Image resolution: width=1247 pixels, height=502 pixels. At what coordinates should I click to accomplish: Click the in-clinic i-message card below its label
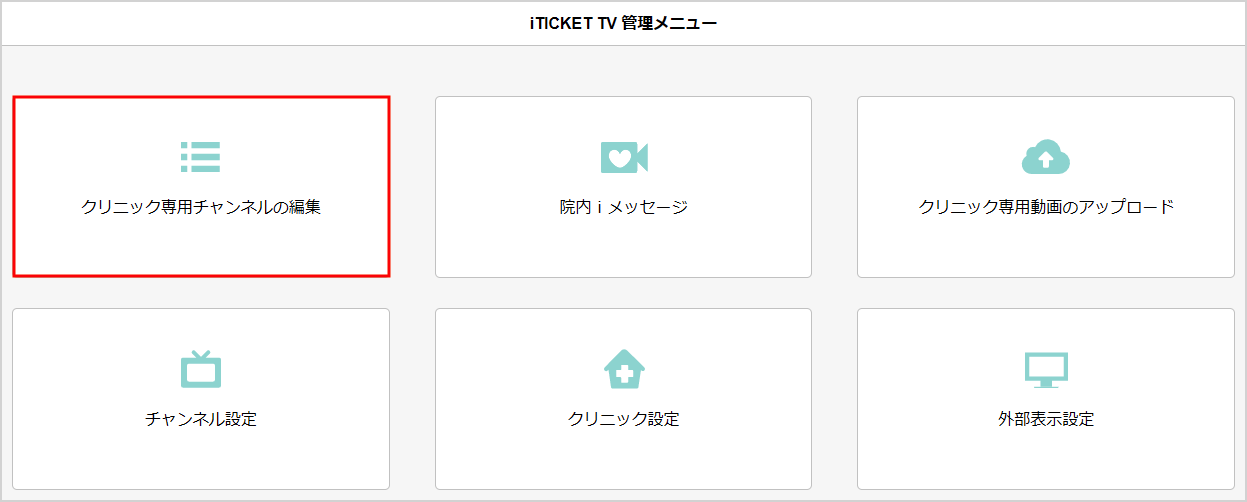point(623,248)
